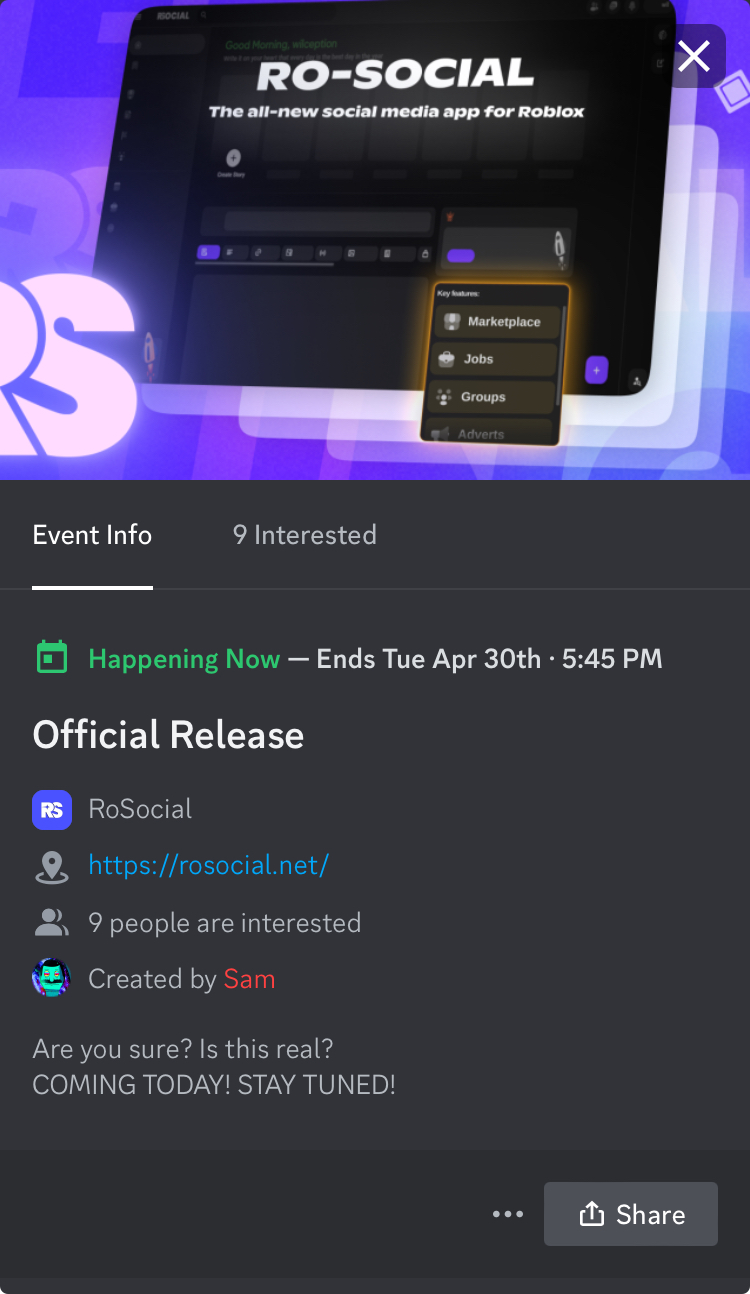Click the 9 people are interested text
Viewport: 750px width, 1294px height.
pyautogui.click(x=225, y=923)
